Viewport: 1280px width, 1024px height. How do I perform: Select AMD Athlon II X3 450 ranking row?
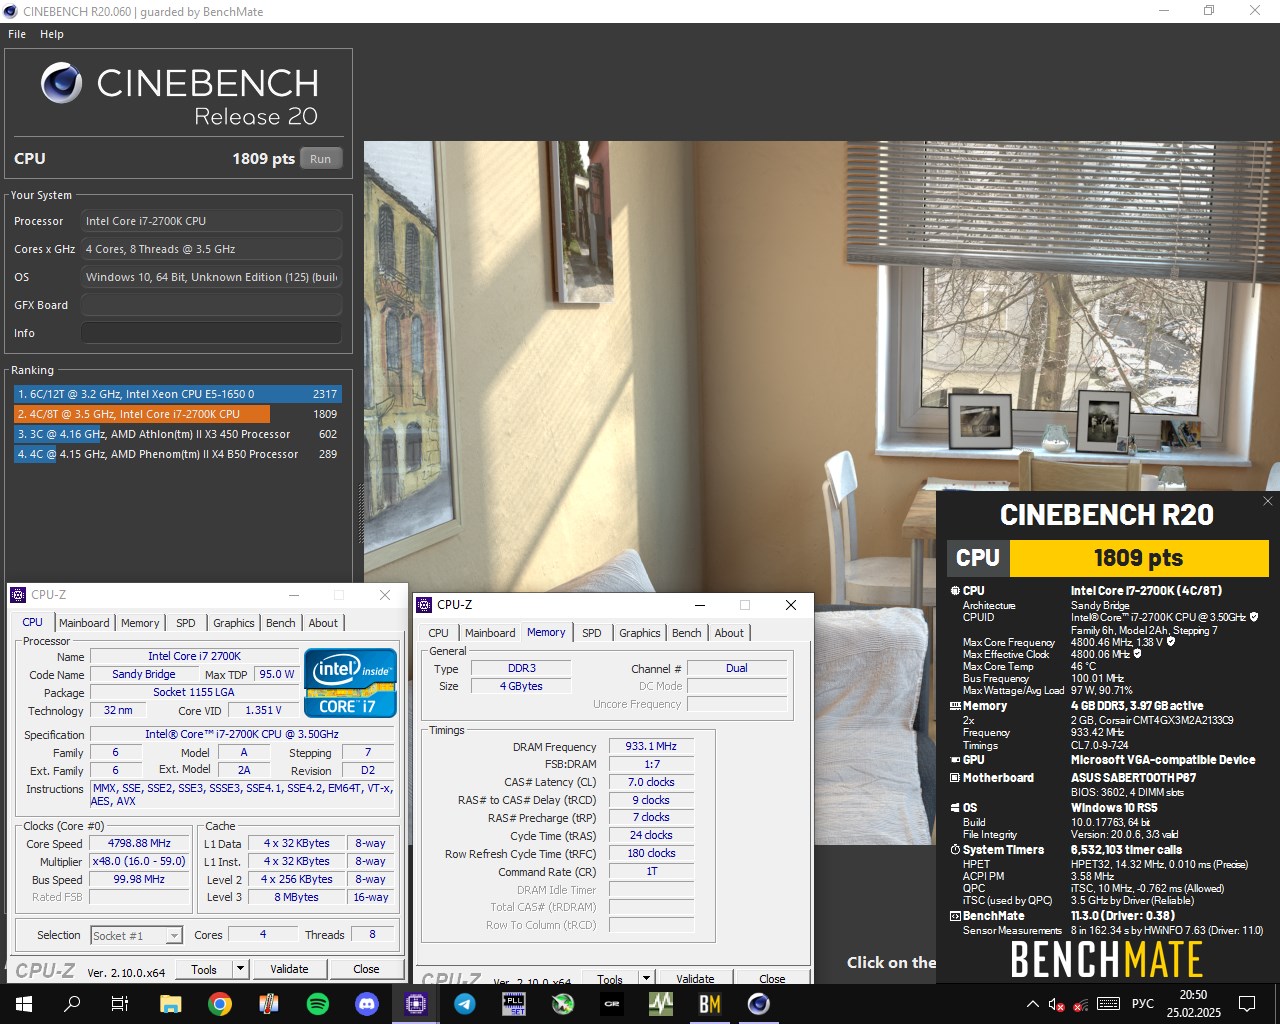[177, 434]
